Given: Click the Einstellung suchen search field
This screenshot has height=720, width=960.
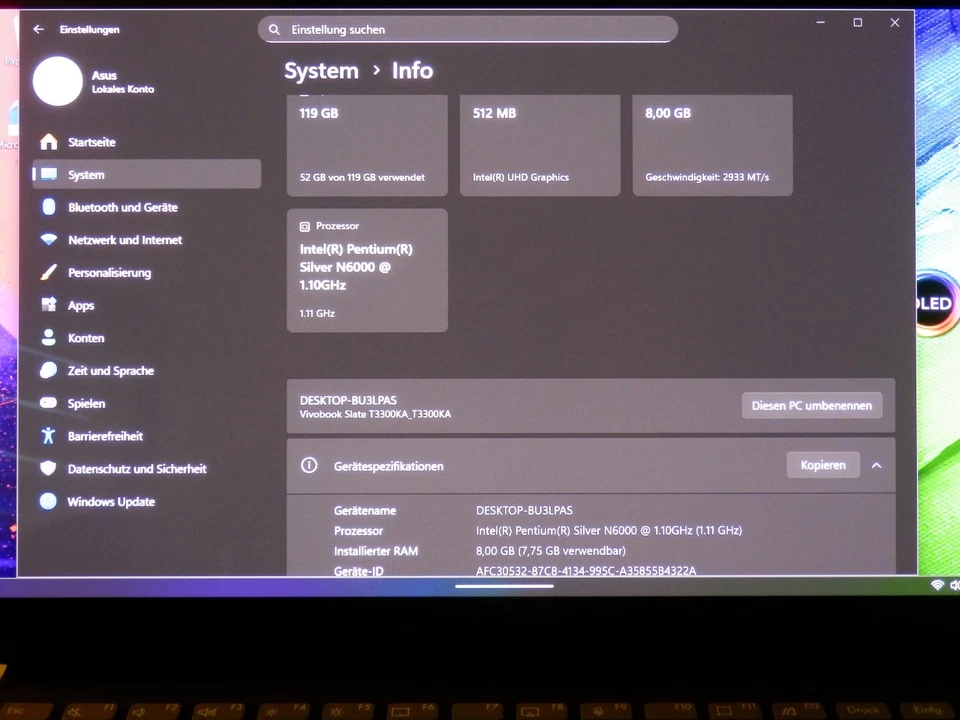Looking at the screenshot, I should point(467,29).
